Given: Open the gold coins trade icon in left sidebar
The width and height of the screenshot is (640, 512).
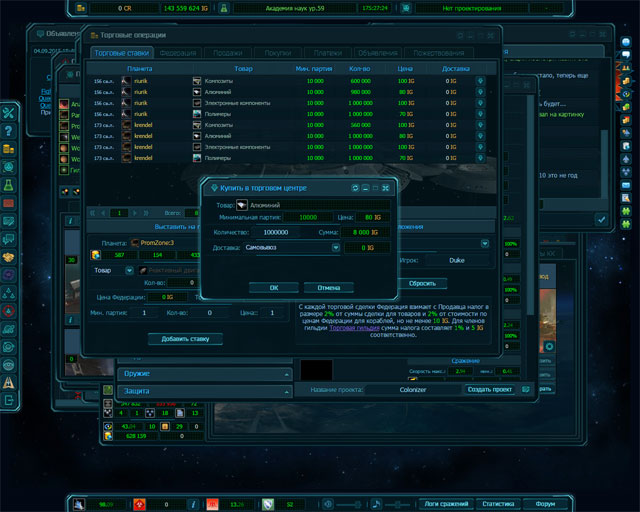Looking at the screenshot, I should point(9,149).
